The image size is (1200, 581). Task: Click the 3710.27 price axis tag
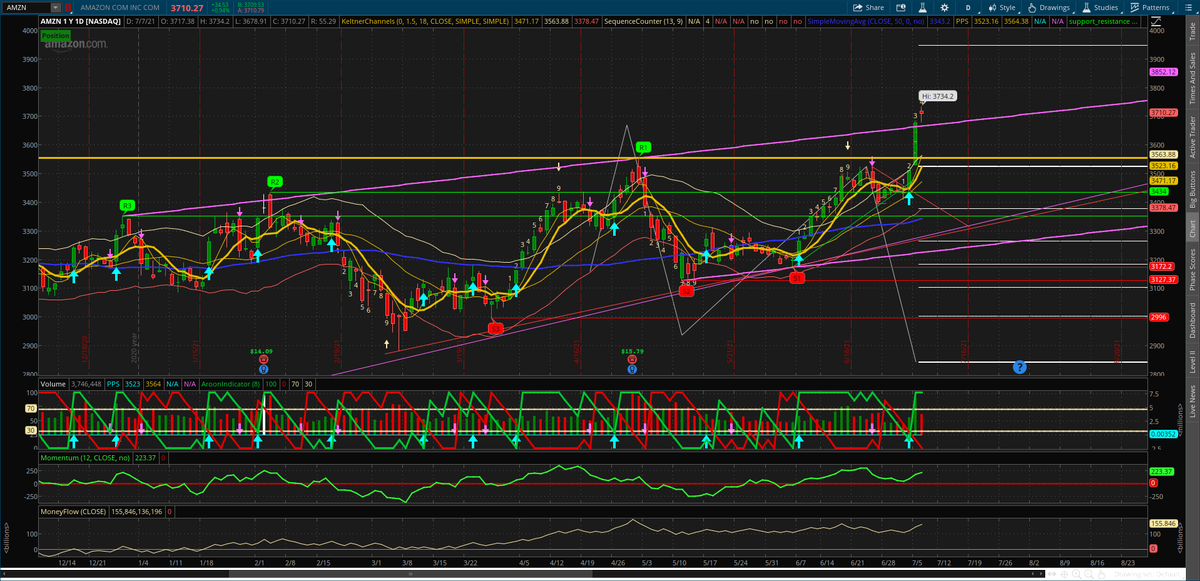coord(1162,113)
